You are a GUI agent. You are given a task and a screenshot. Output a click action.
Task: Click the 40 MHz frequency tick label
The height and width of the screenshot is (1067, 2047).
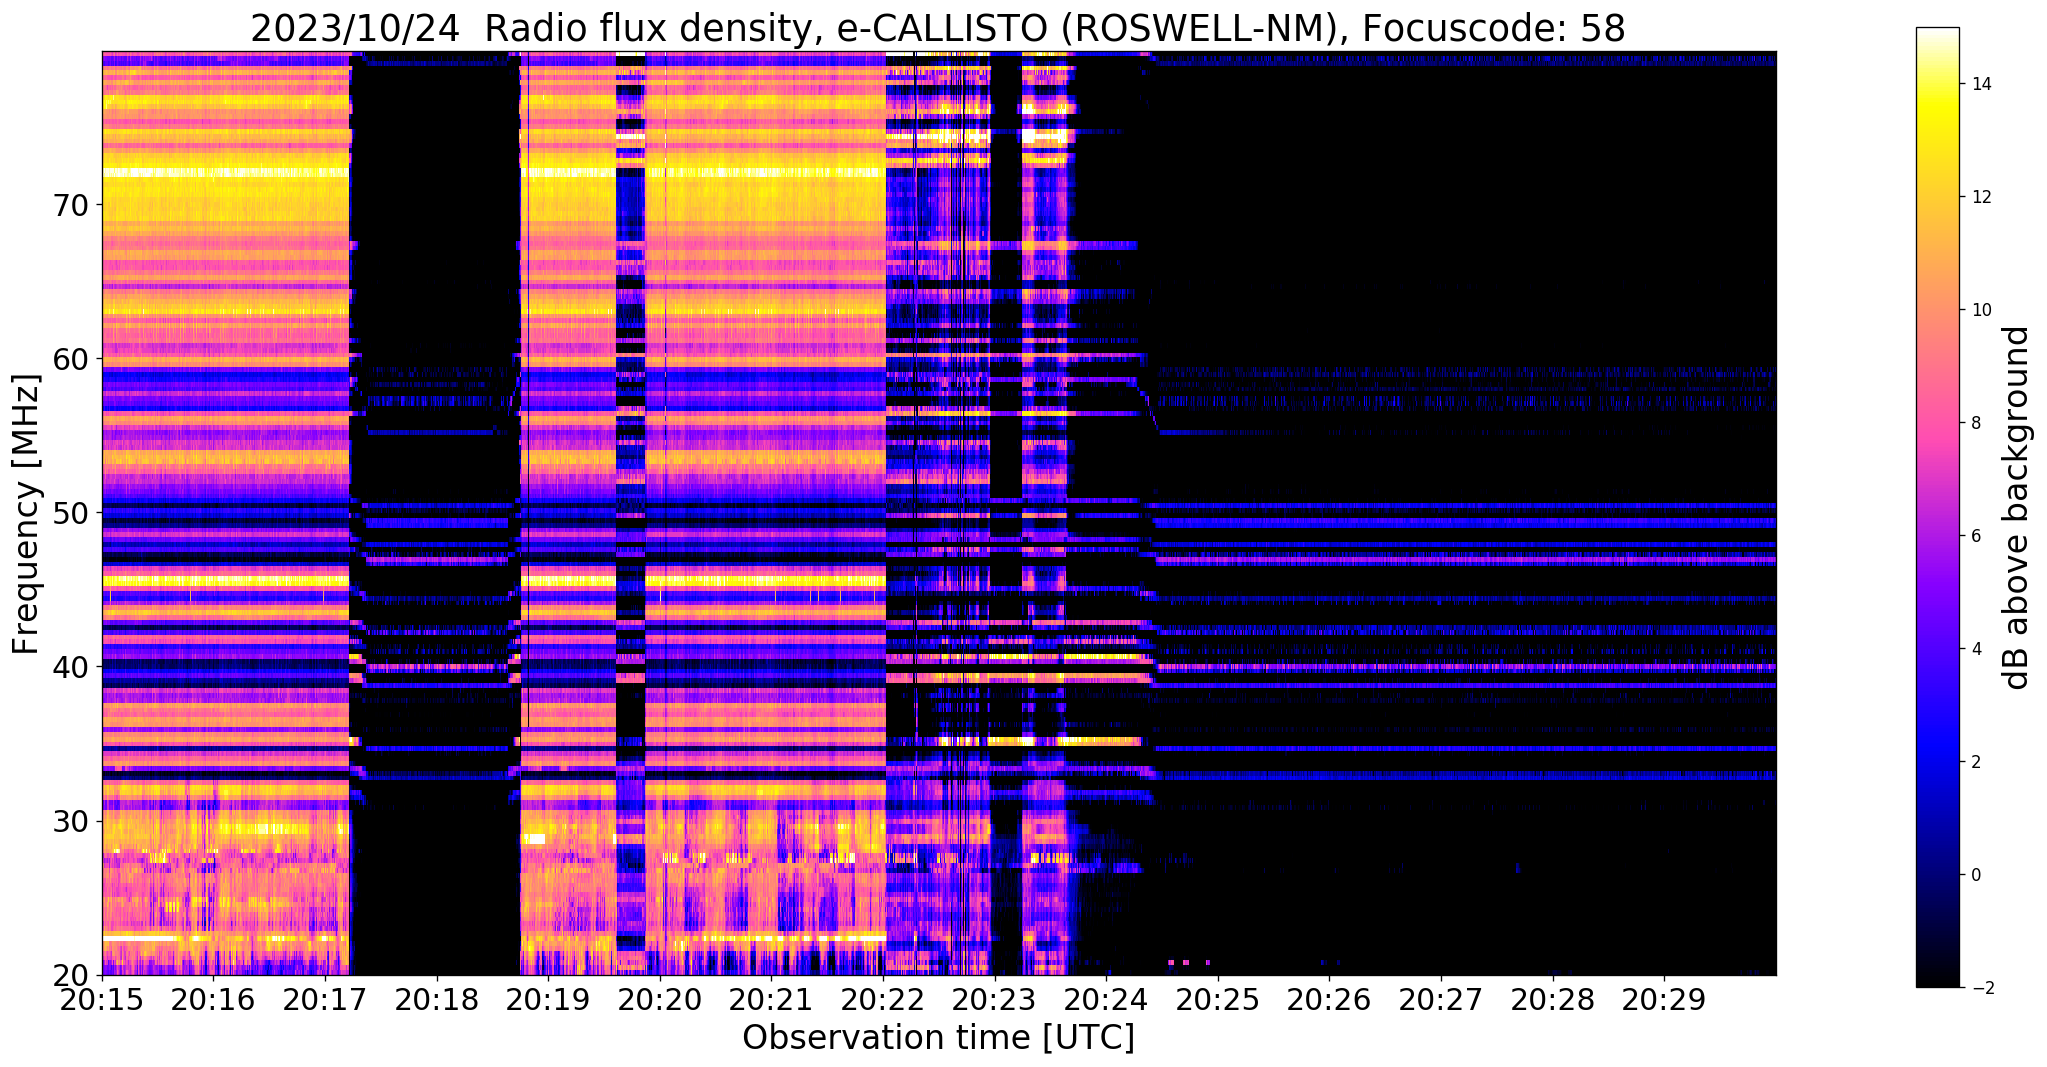pos(69,667)
